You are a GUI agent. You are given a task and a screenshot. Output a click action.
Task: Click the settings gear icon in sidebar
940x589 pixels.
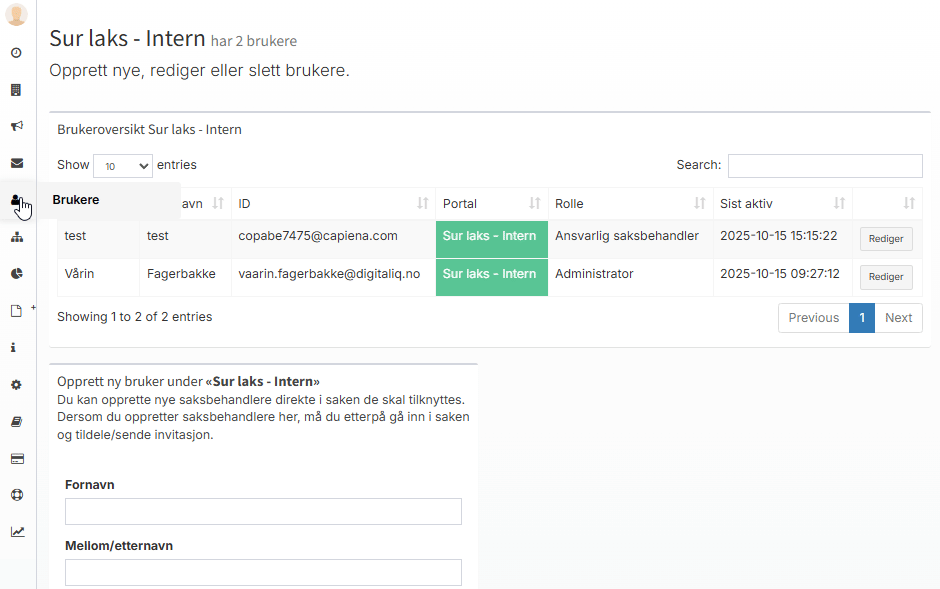click(16, 385)
